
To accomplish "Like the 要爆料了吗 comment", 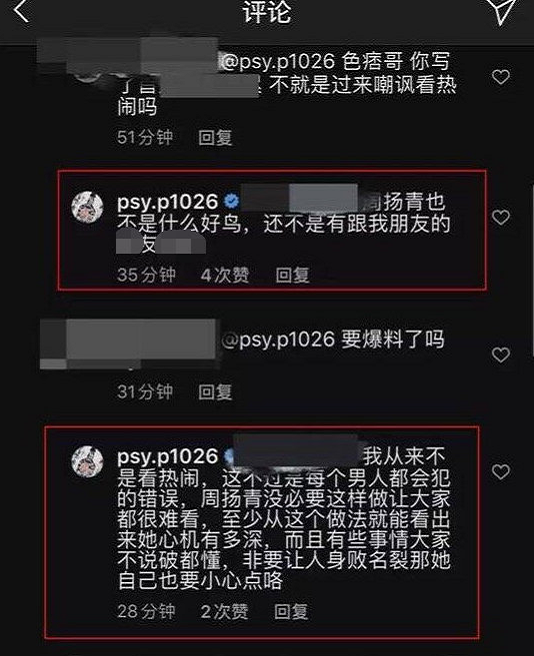I will [501, 355].
